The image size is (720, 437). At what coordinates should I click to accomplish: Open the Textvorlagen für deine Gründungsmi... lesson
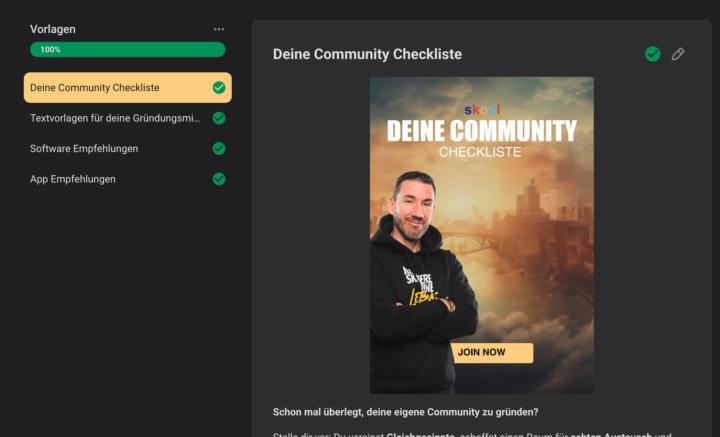tap(128, 118)
